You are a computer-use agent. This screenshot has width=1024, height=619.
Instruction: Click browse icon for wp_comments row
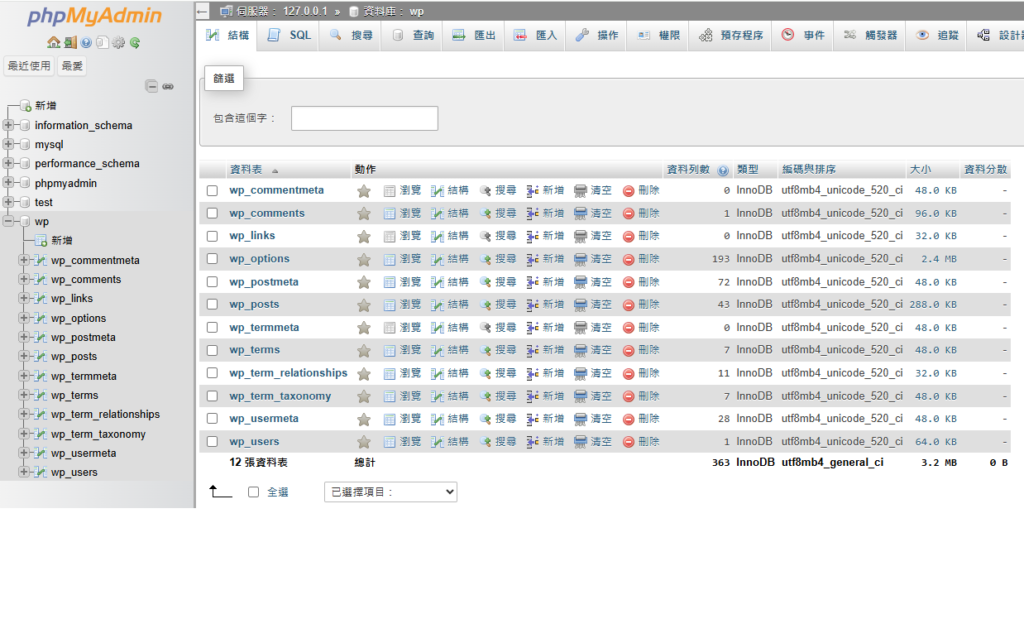pyautogui.click(x=389, y=214)
